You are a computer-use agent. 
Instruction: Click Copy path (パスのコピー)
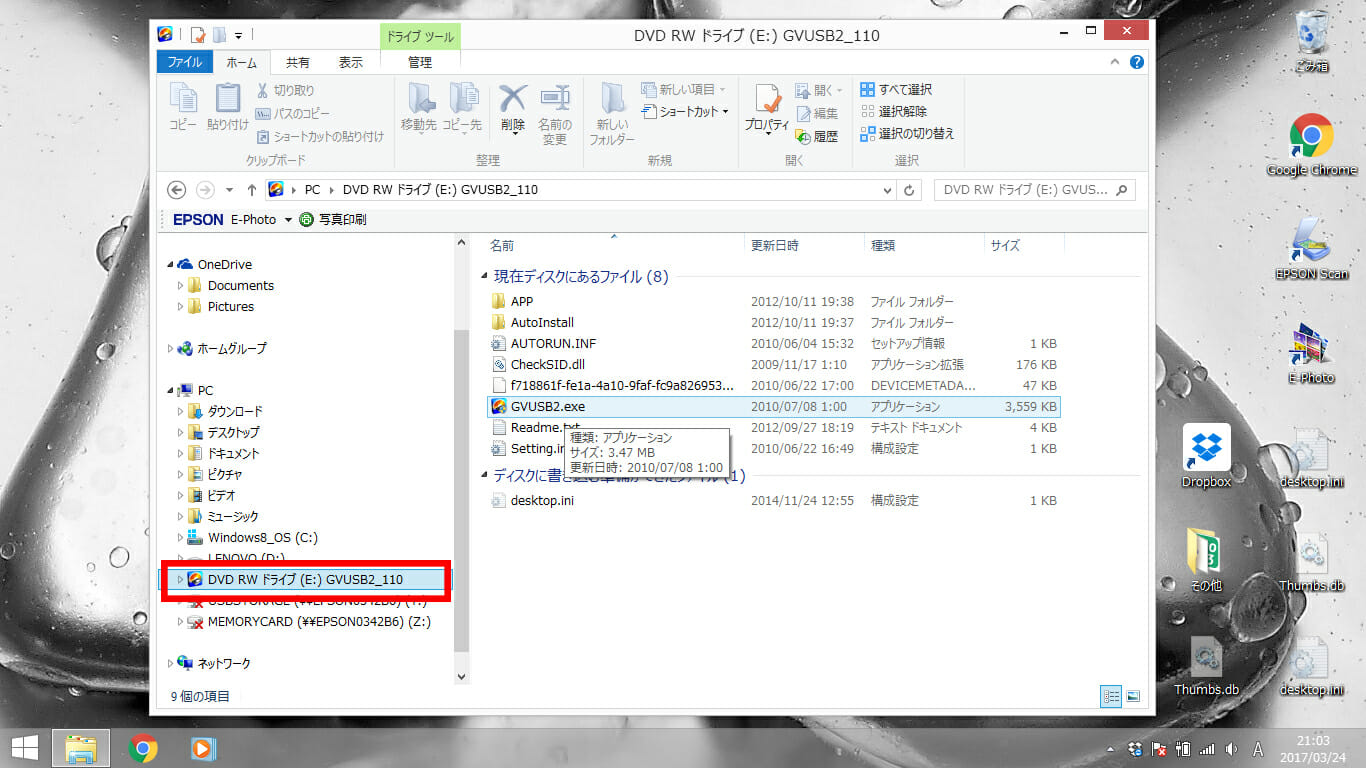coord(293,113)
